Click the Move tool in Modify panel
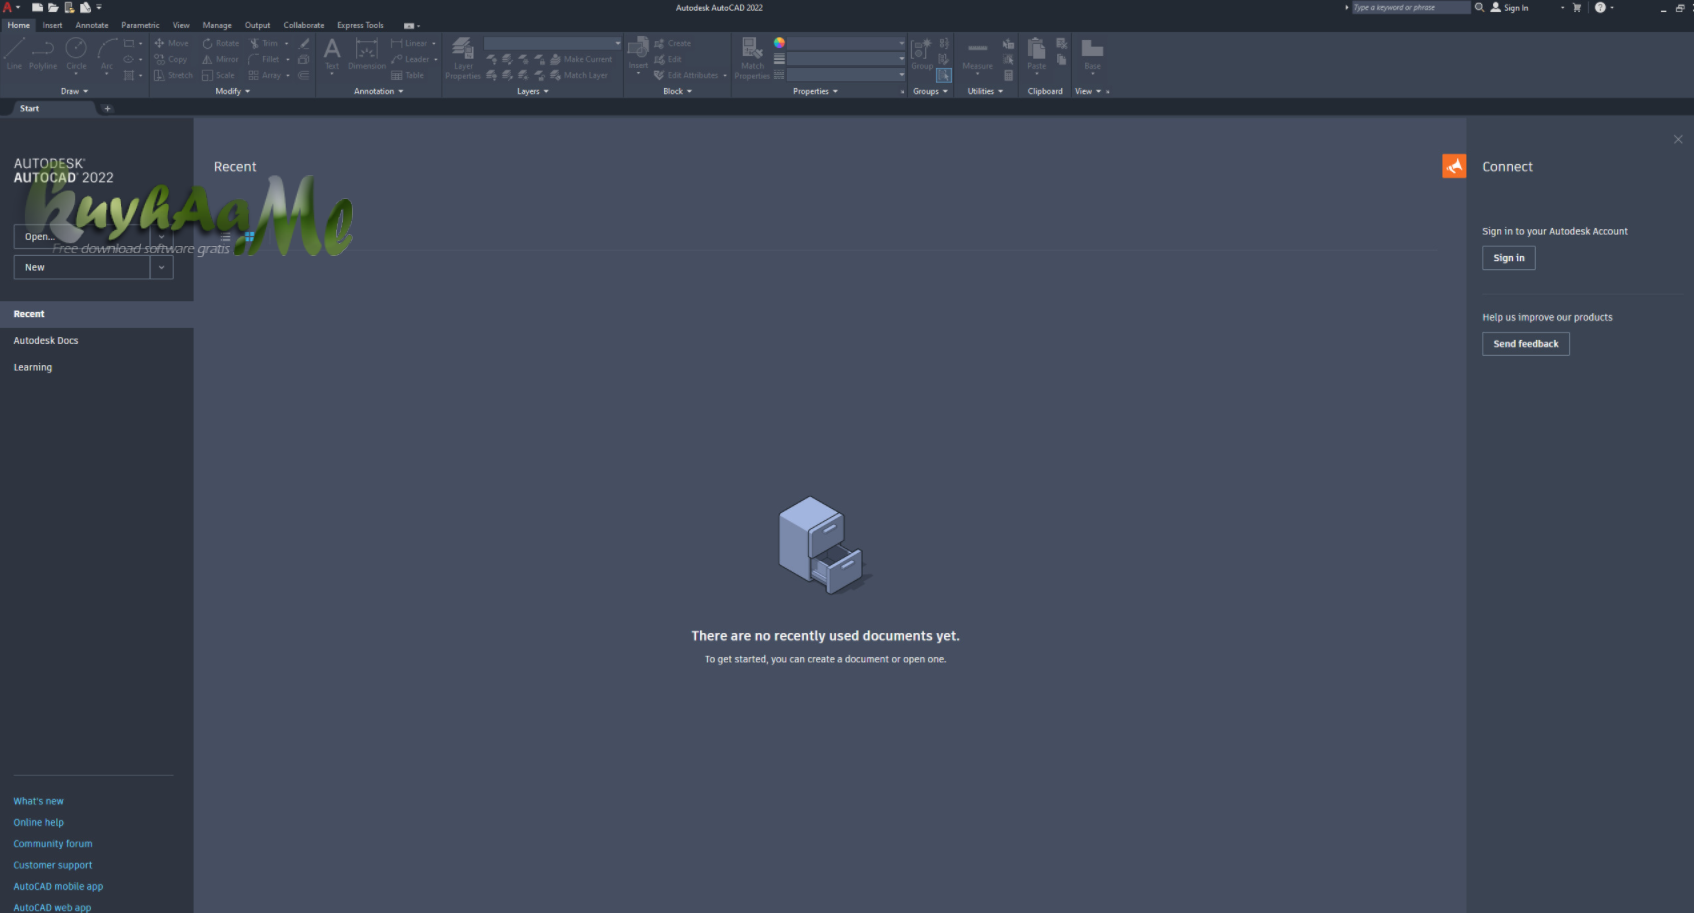1694x913 pixels. pyautogui.click(x=171, y=43)
